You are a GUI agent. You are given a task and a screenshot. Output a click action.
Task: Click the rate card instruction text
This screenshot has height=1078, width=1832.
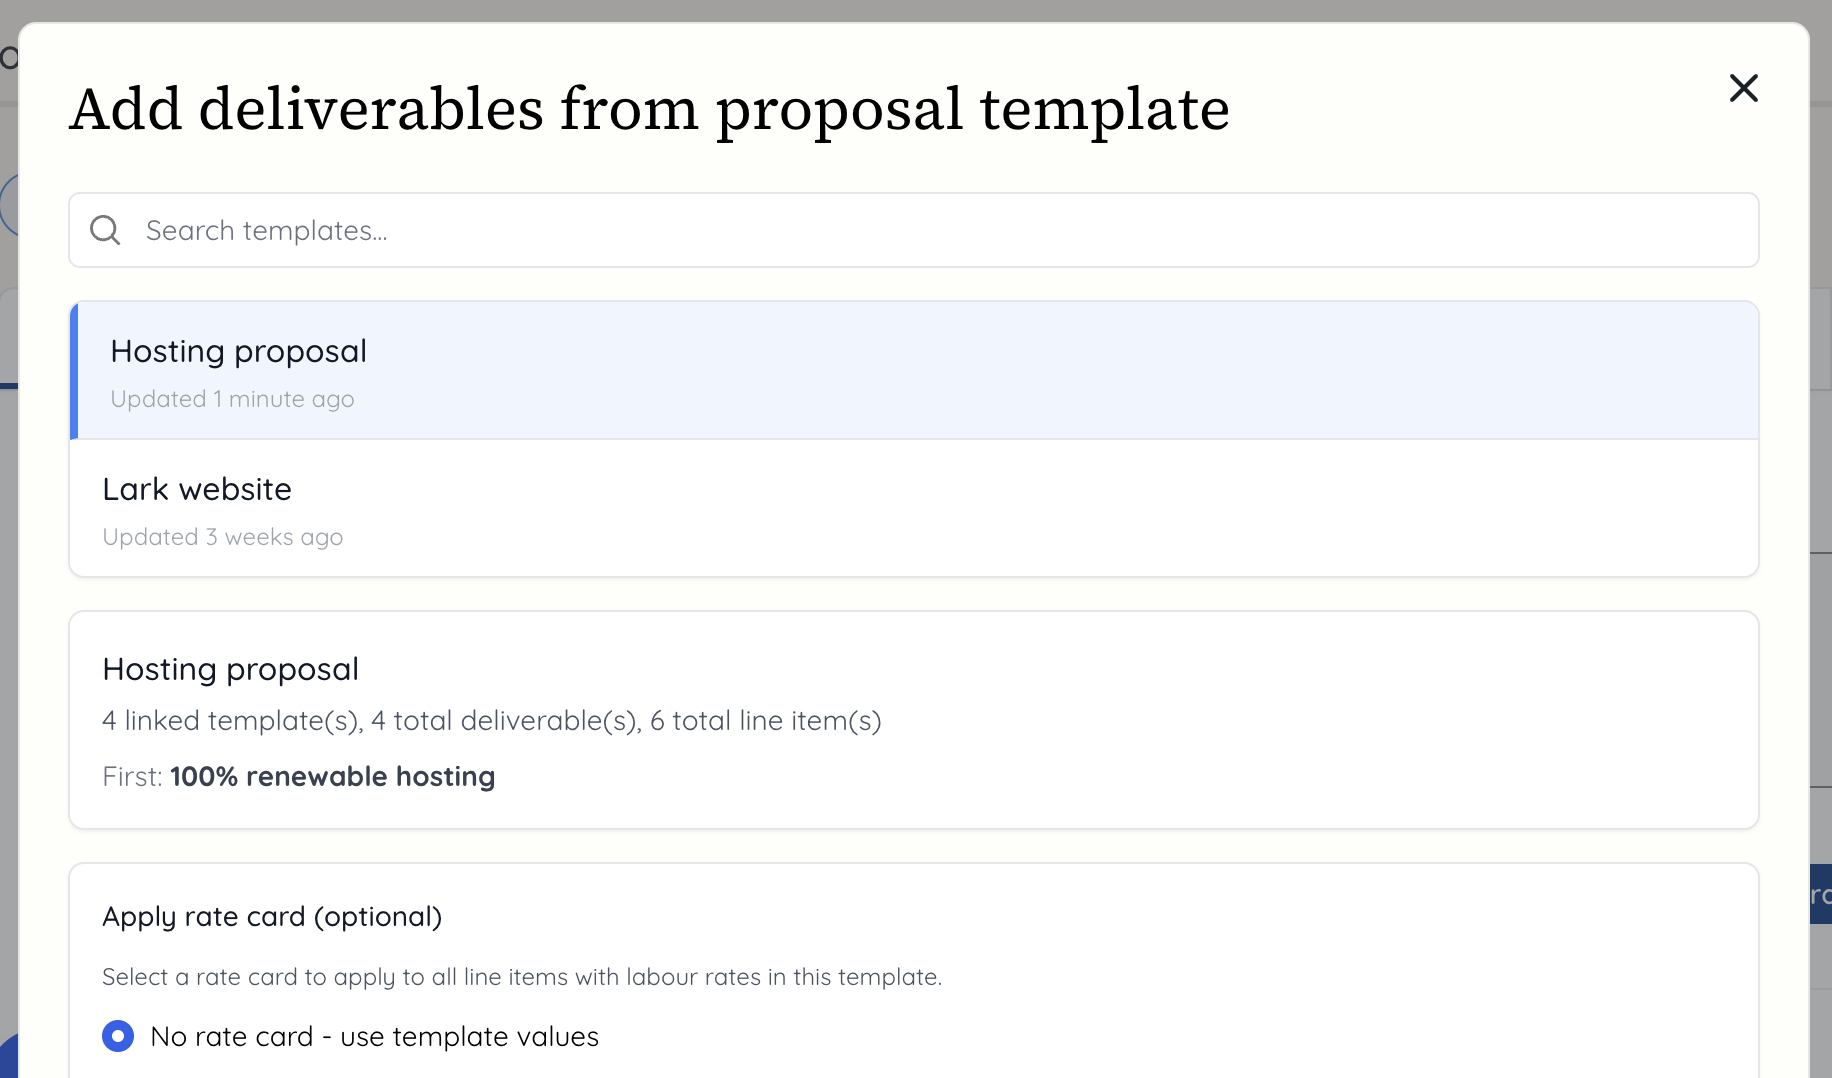[x=522, y=977]
